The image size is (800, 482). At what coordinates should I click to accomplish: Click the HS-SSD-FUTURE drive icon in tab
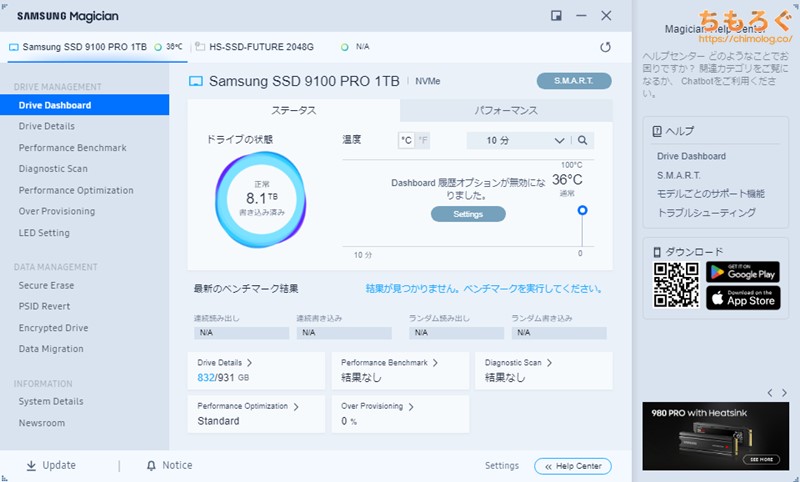(200, 47)
